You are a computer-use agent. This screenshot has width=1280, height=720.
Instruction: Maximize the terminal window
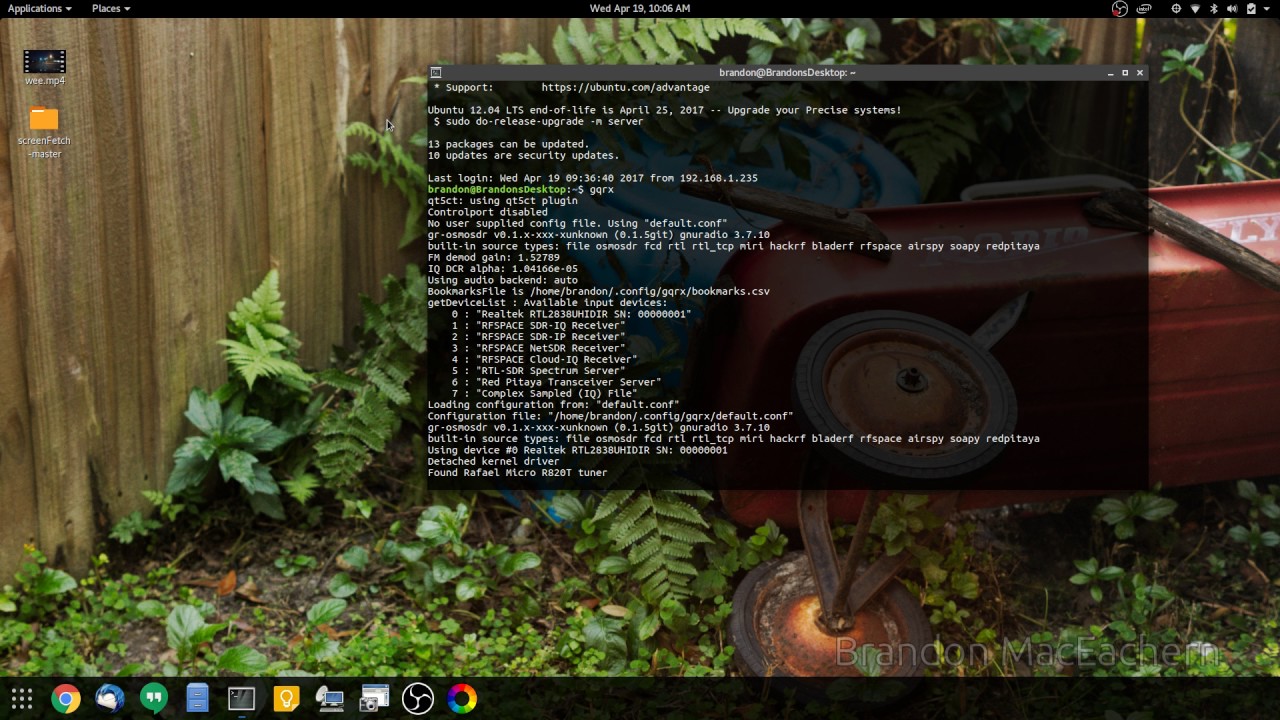pyautogui.click(x=1125, y=73)
